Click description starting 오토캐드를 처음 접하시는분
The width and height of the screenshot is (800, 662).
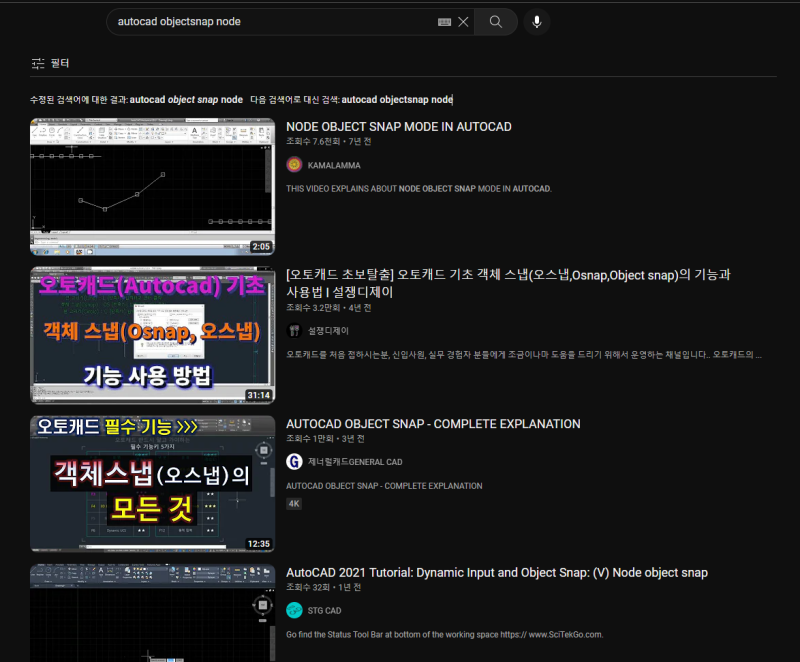coord(524,354)
